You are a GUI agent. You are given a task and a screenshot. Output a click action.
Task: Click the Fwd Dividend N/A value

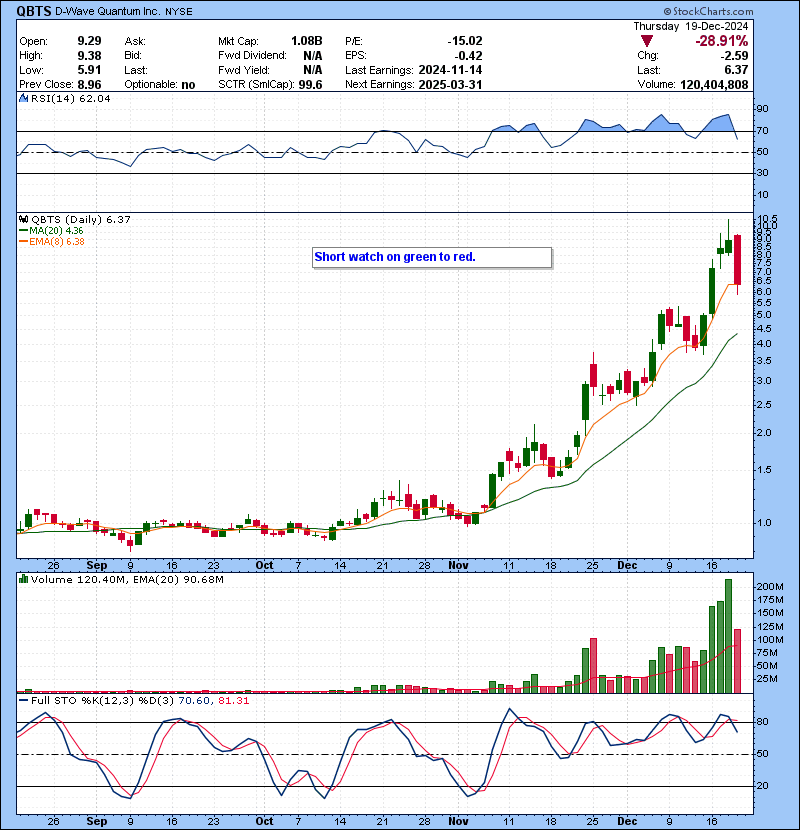pos(313,56)
